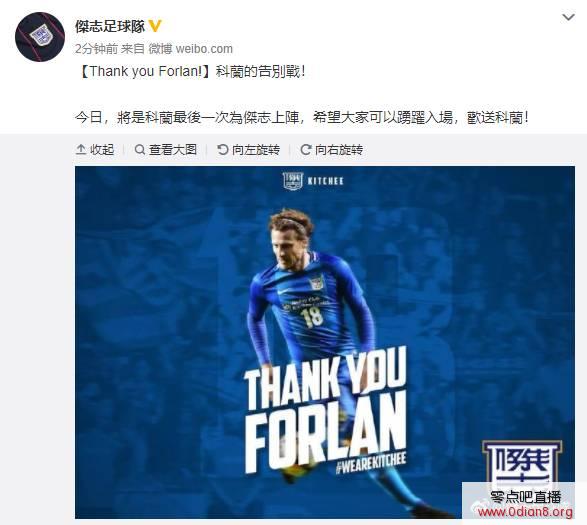Rotate image with 向右旋转 label
587x525 pixels.
click(332, 150)
